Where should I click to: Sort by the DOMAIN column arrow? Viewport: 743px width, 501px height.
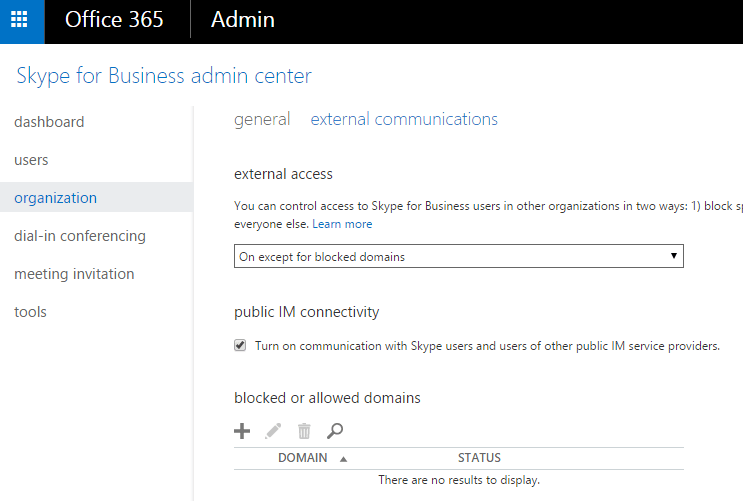point(344,459)
